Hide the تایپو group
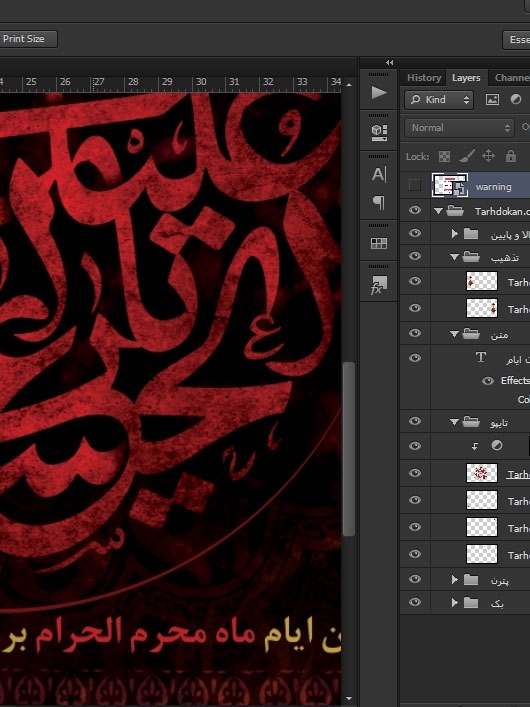Image resolution: width=530 pixels, height=707 pixels. 415,421
